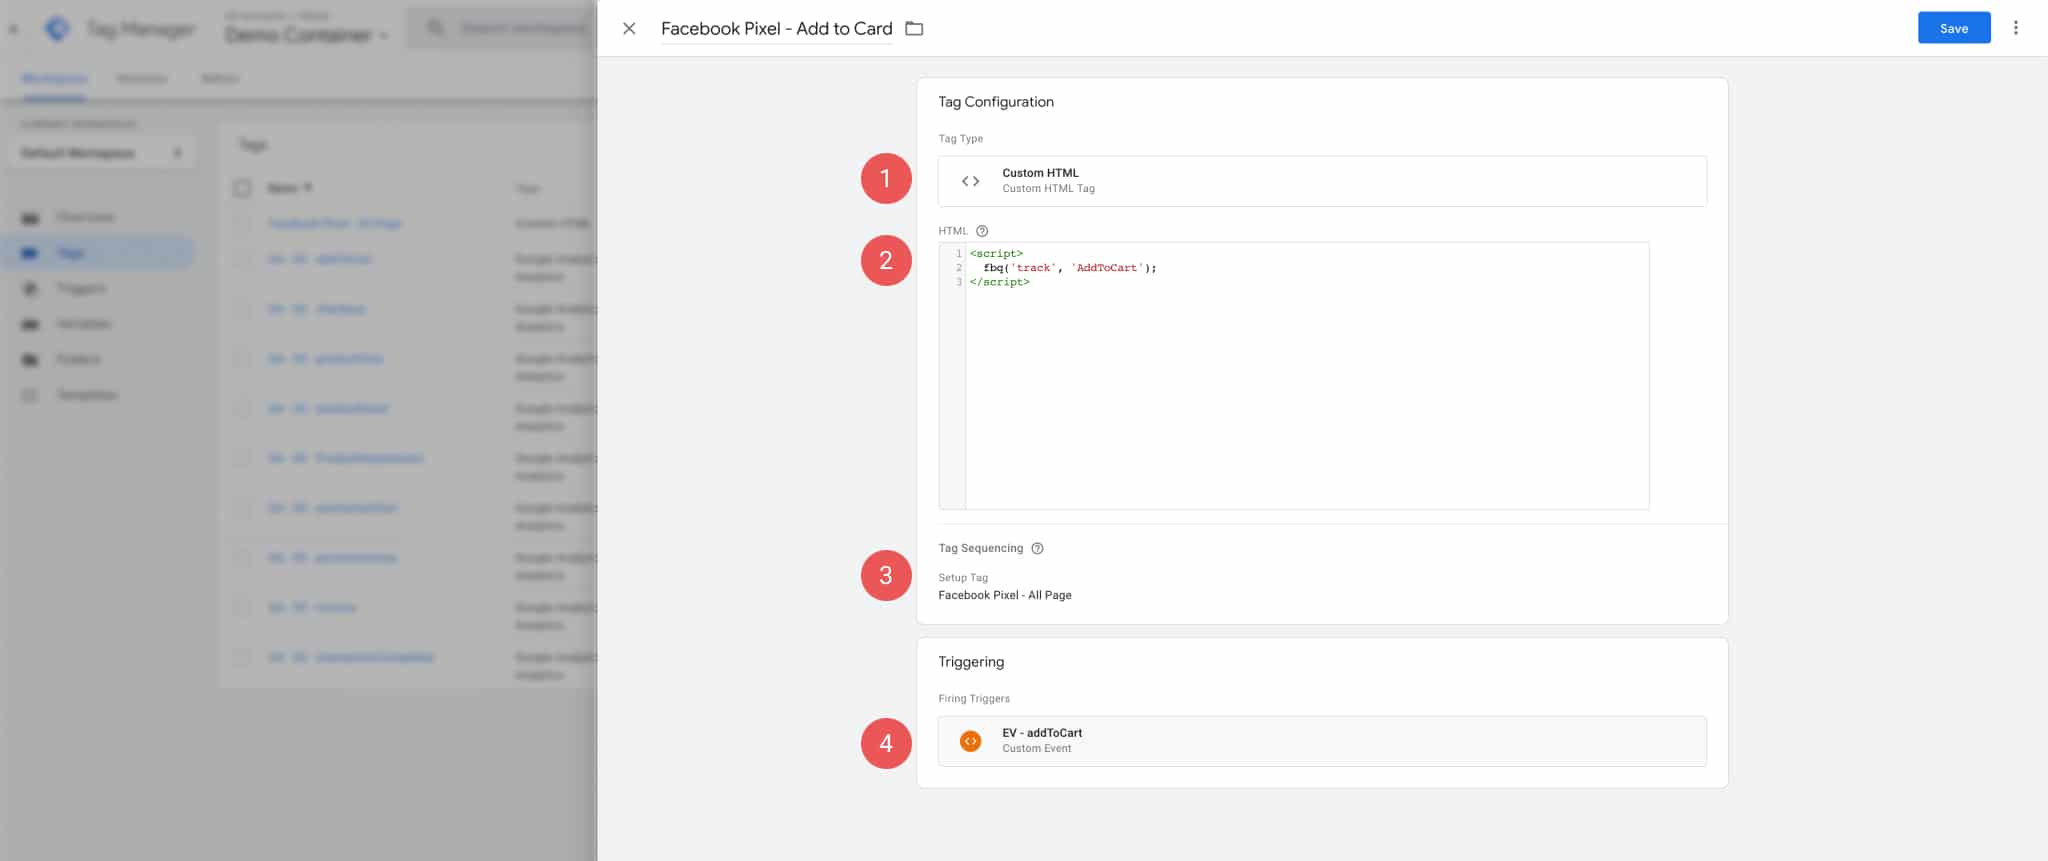This screenshot has height=861, width=2048.
Task: Close the tag editor panel
Action: pos(629,29)
